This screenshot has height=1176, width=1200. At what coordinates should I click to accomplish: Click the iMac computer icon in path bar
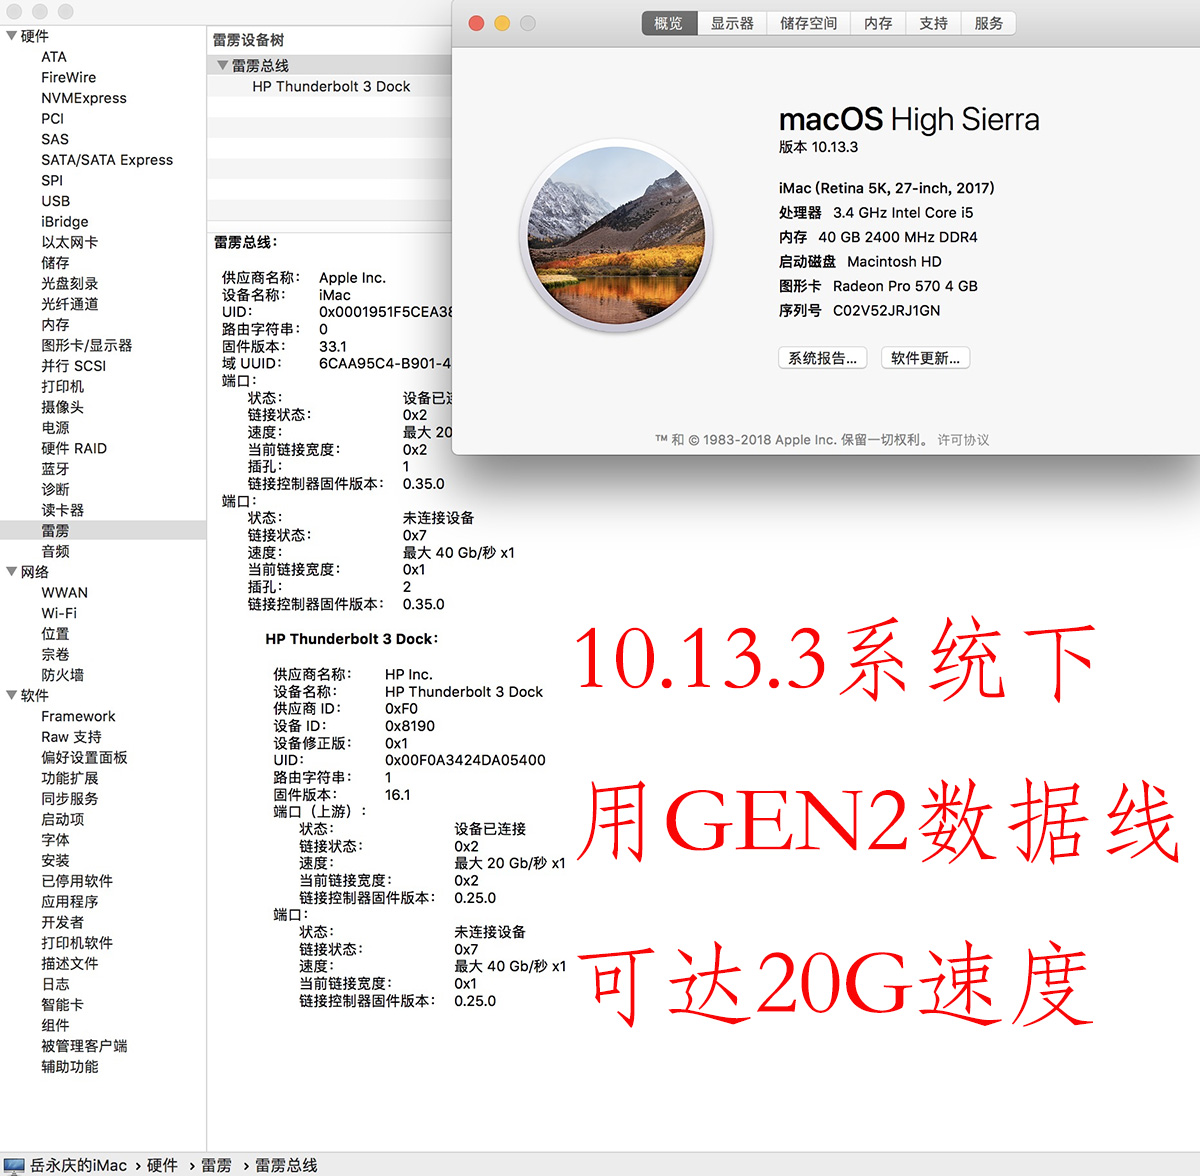[x=13, y=1165]
